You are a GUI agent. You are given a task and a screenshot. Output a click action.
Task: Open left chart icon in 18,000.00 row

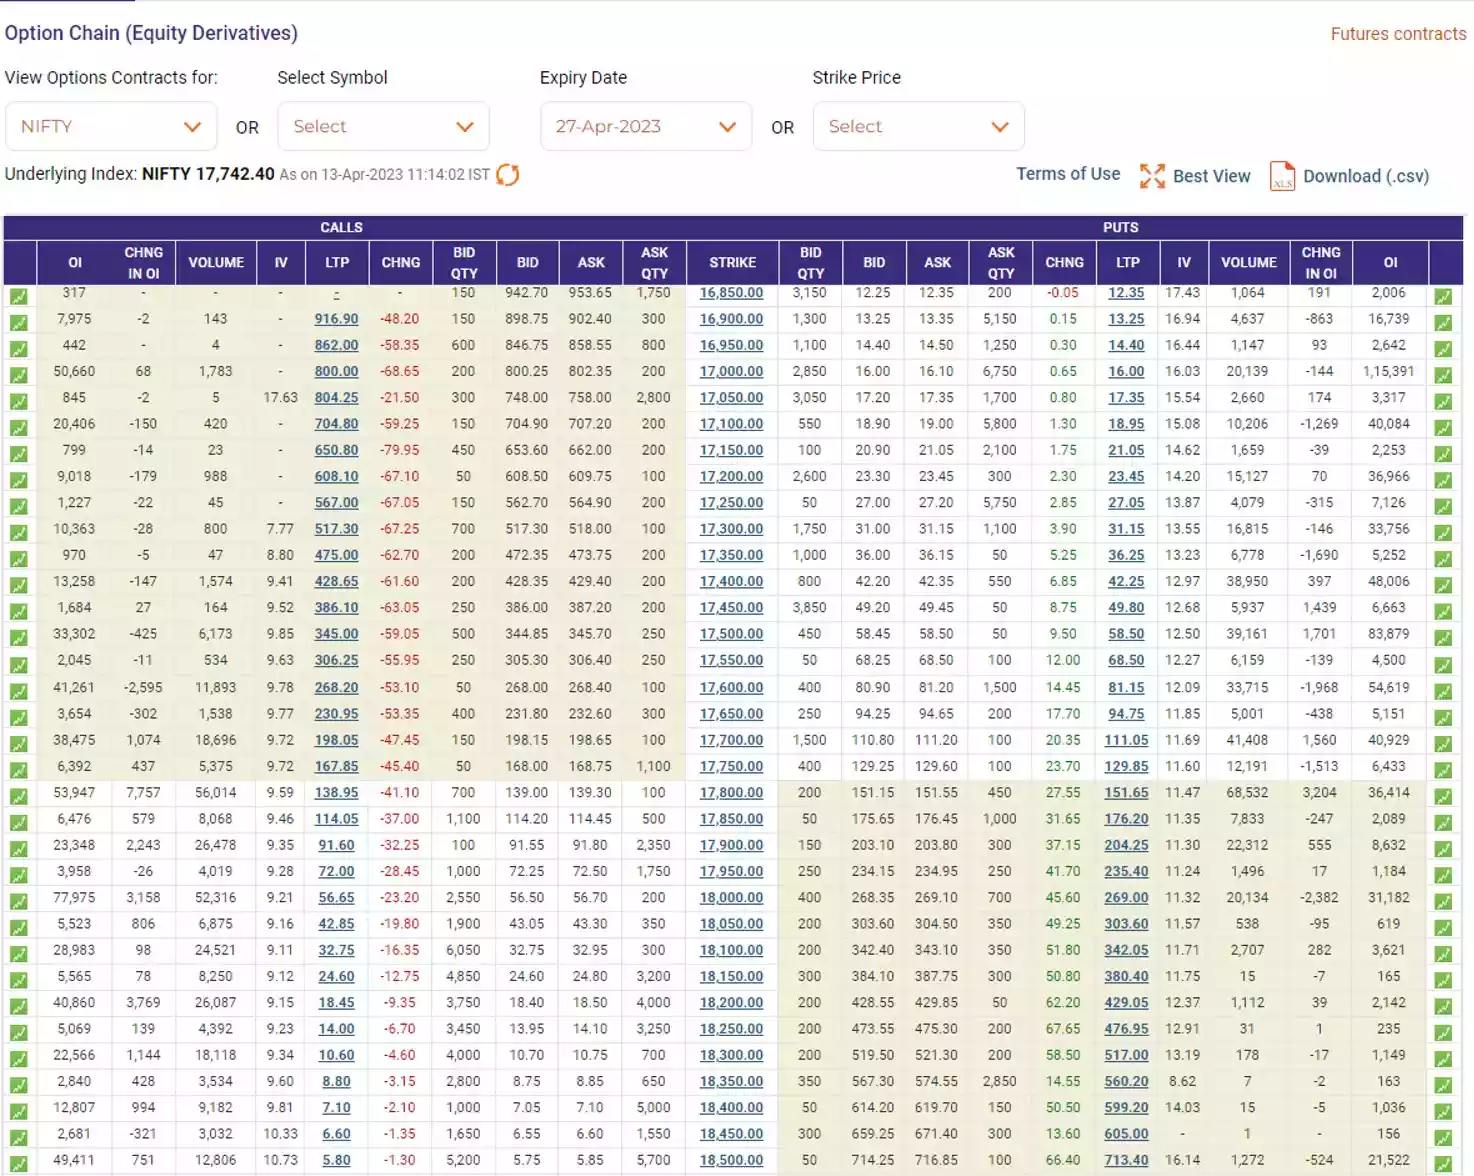point(19,901)
